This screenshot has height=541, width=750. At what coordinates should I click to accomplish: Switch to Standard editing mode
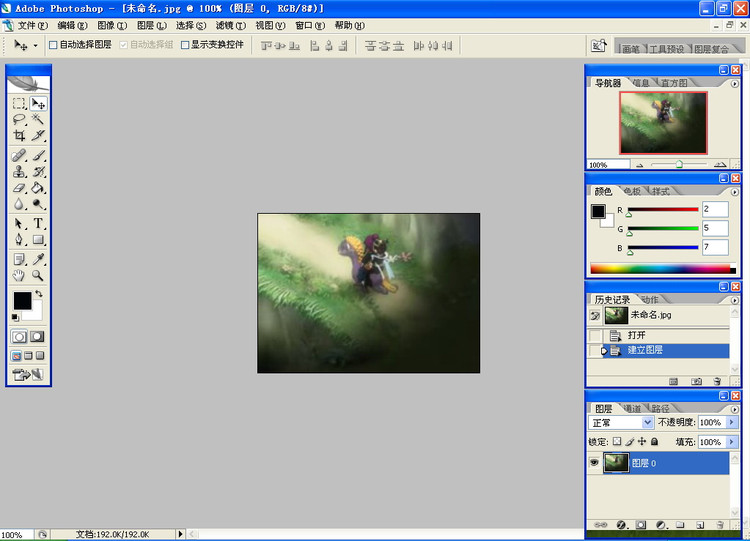19,337
